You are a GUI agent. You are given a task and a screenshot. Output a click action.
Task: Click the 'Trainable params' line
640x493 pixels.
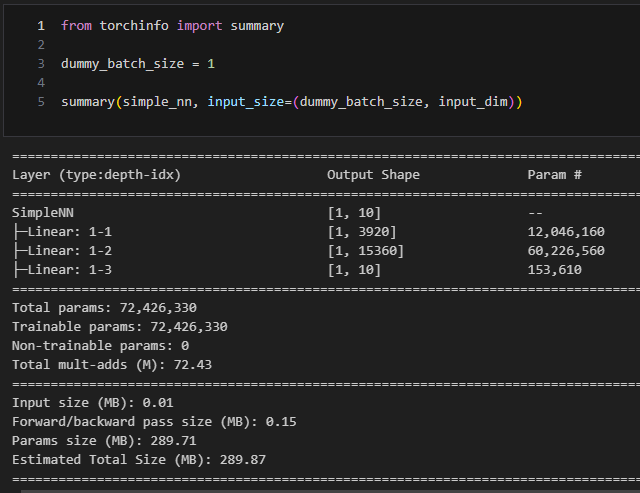[x=120, y=327]
